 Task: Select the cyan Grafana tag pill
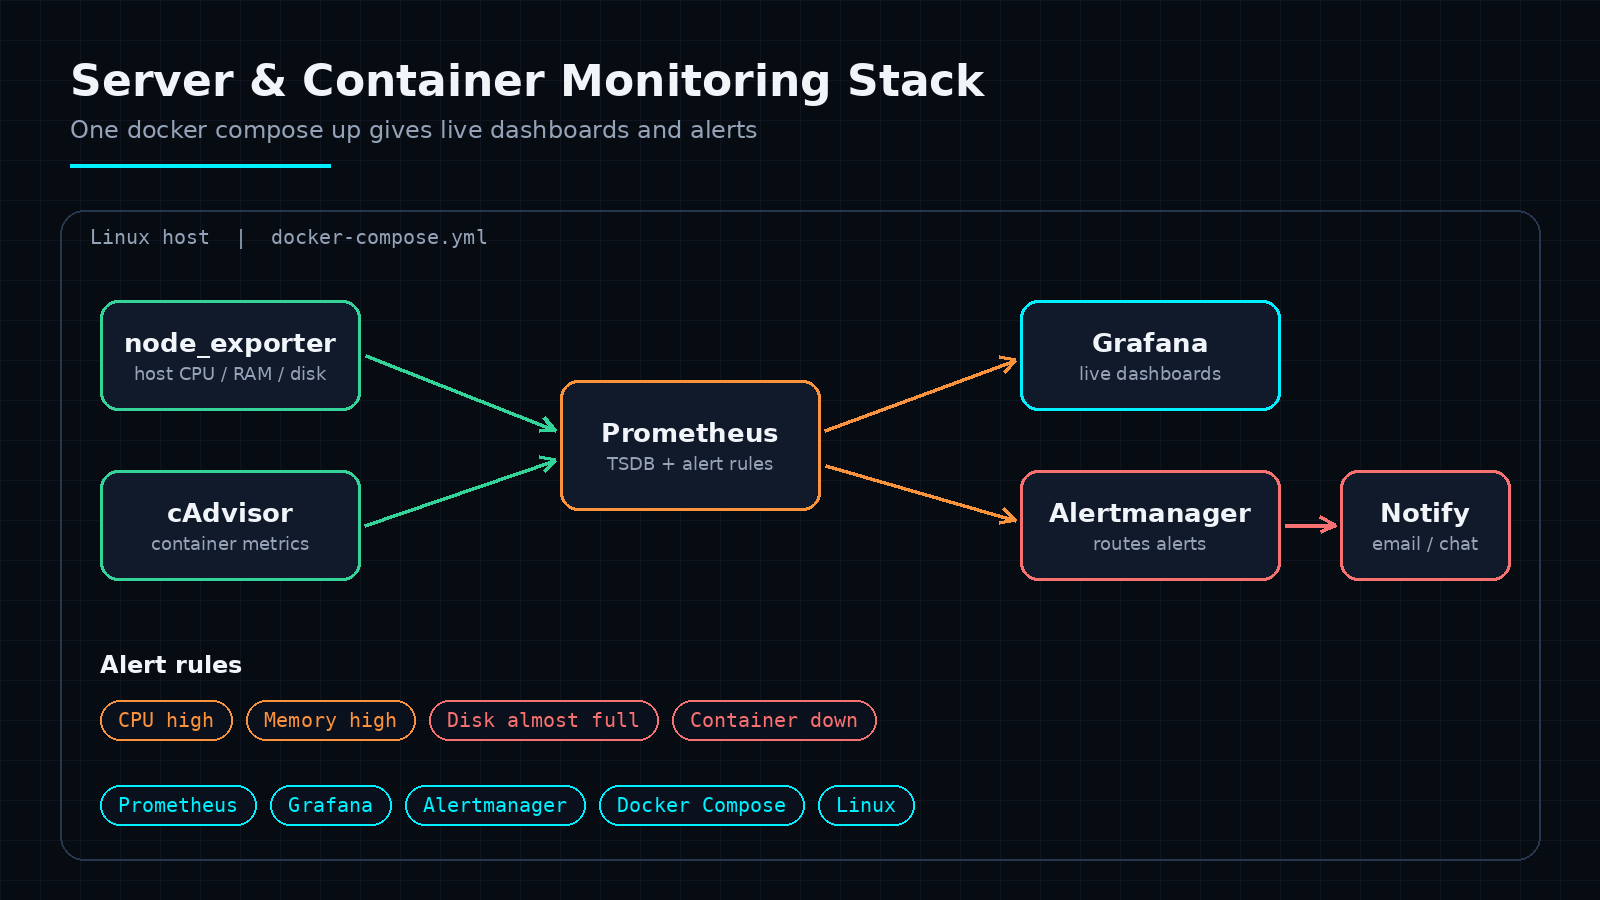(330, 805)
